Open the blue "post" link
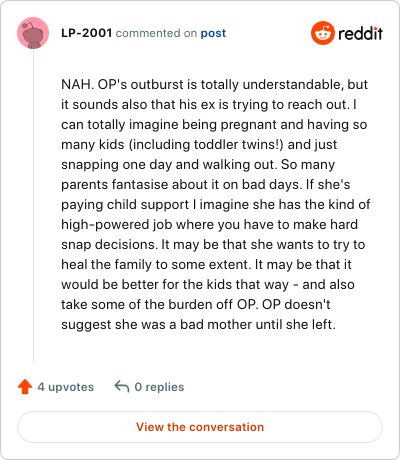The width and height of the screenshot is (400, 460). coord(213,33)
